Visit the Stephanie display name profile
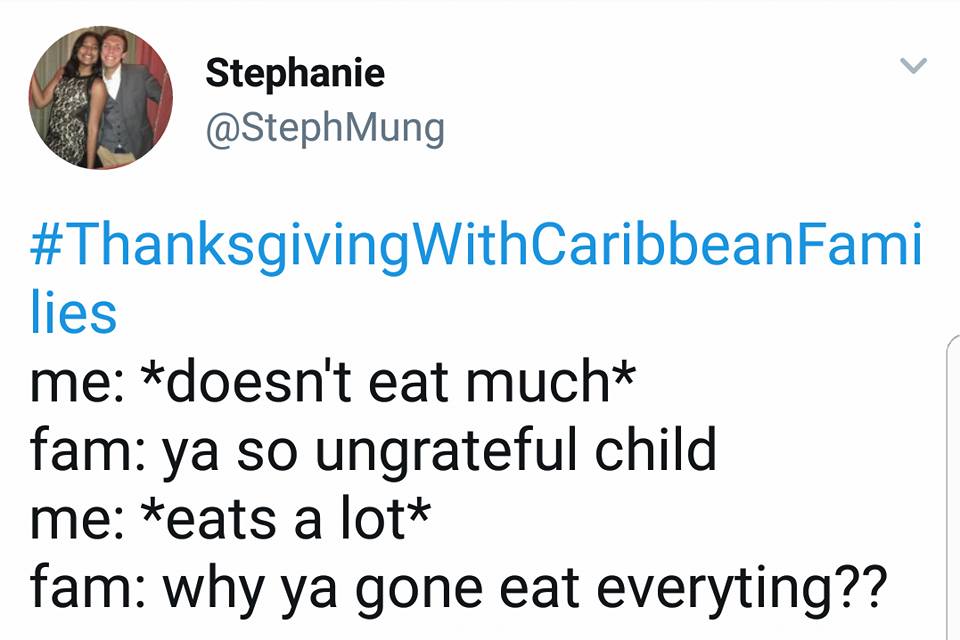The height and width of the screenshot is (640, 960). click(295, 73)
